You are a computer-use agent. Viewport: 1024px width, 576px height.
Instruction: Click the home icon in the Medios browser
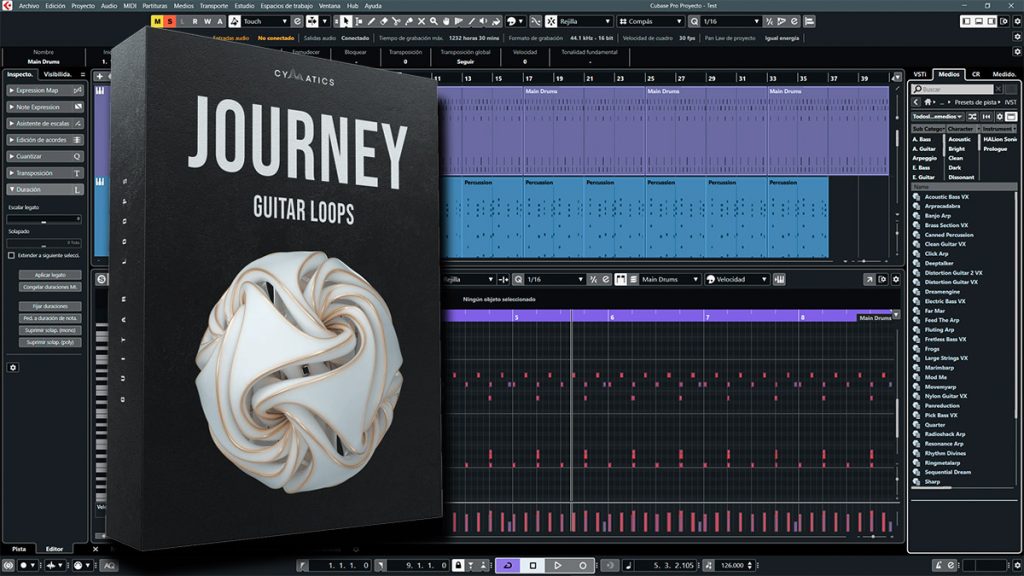point(928,102)
